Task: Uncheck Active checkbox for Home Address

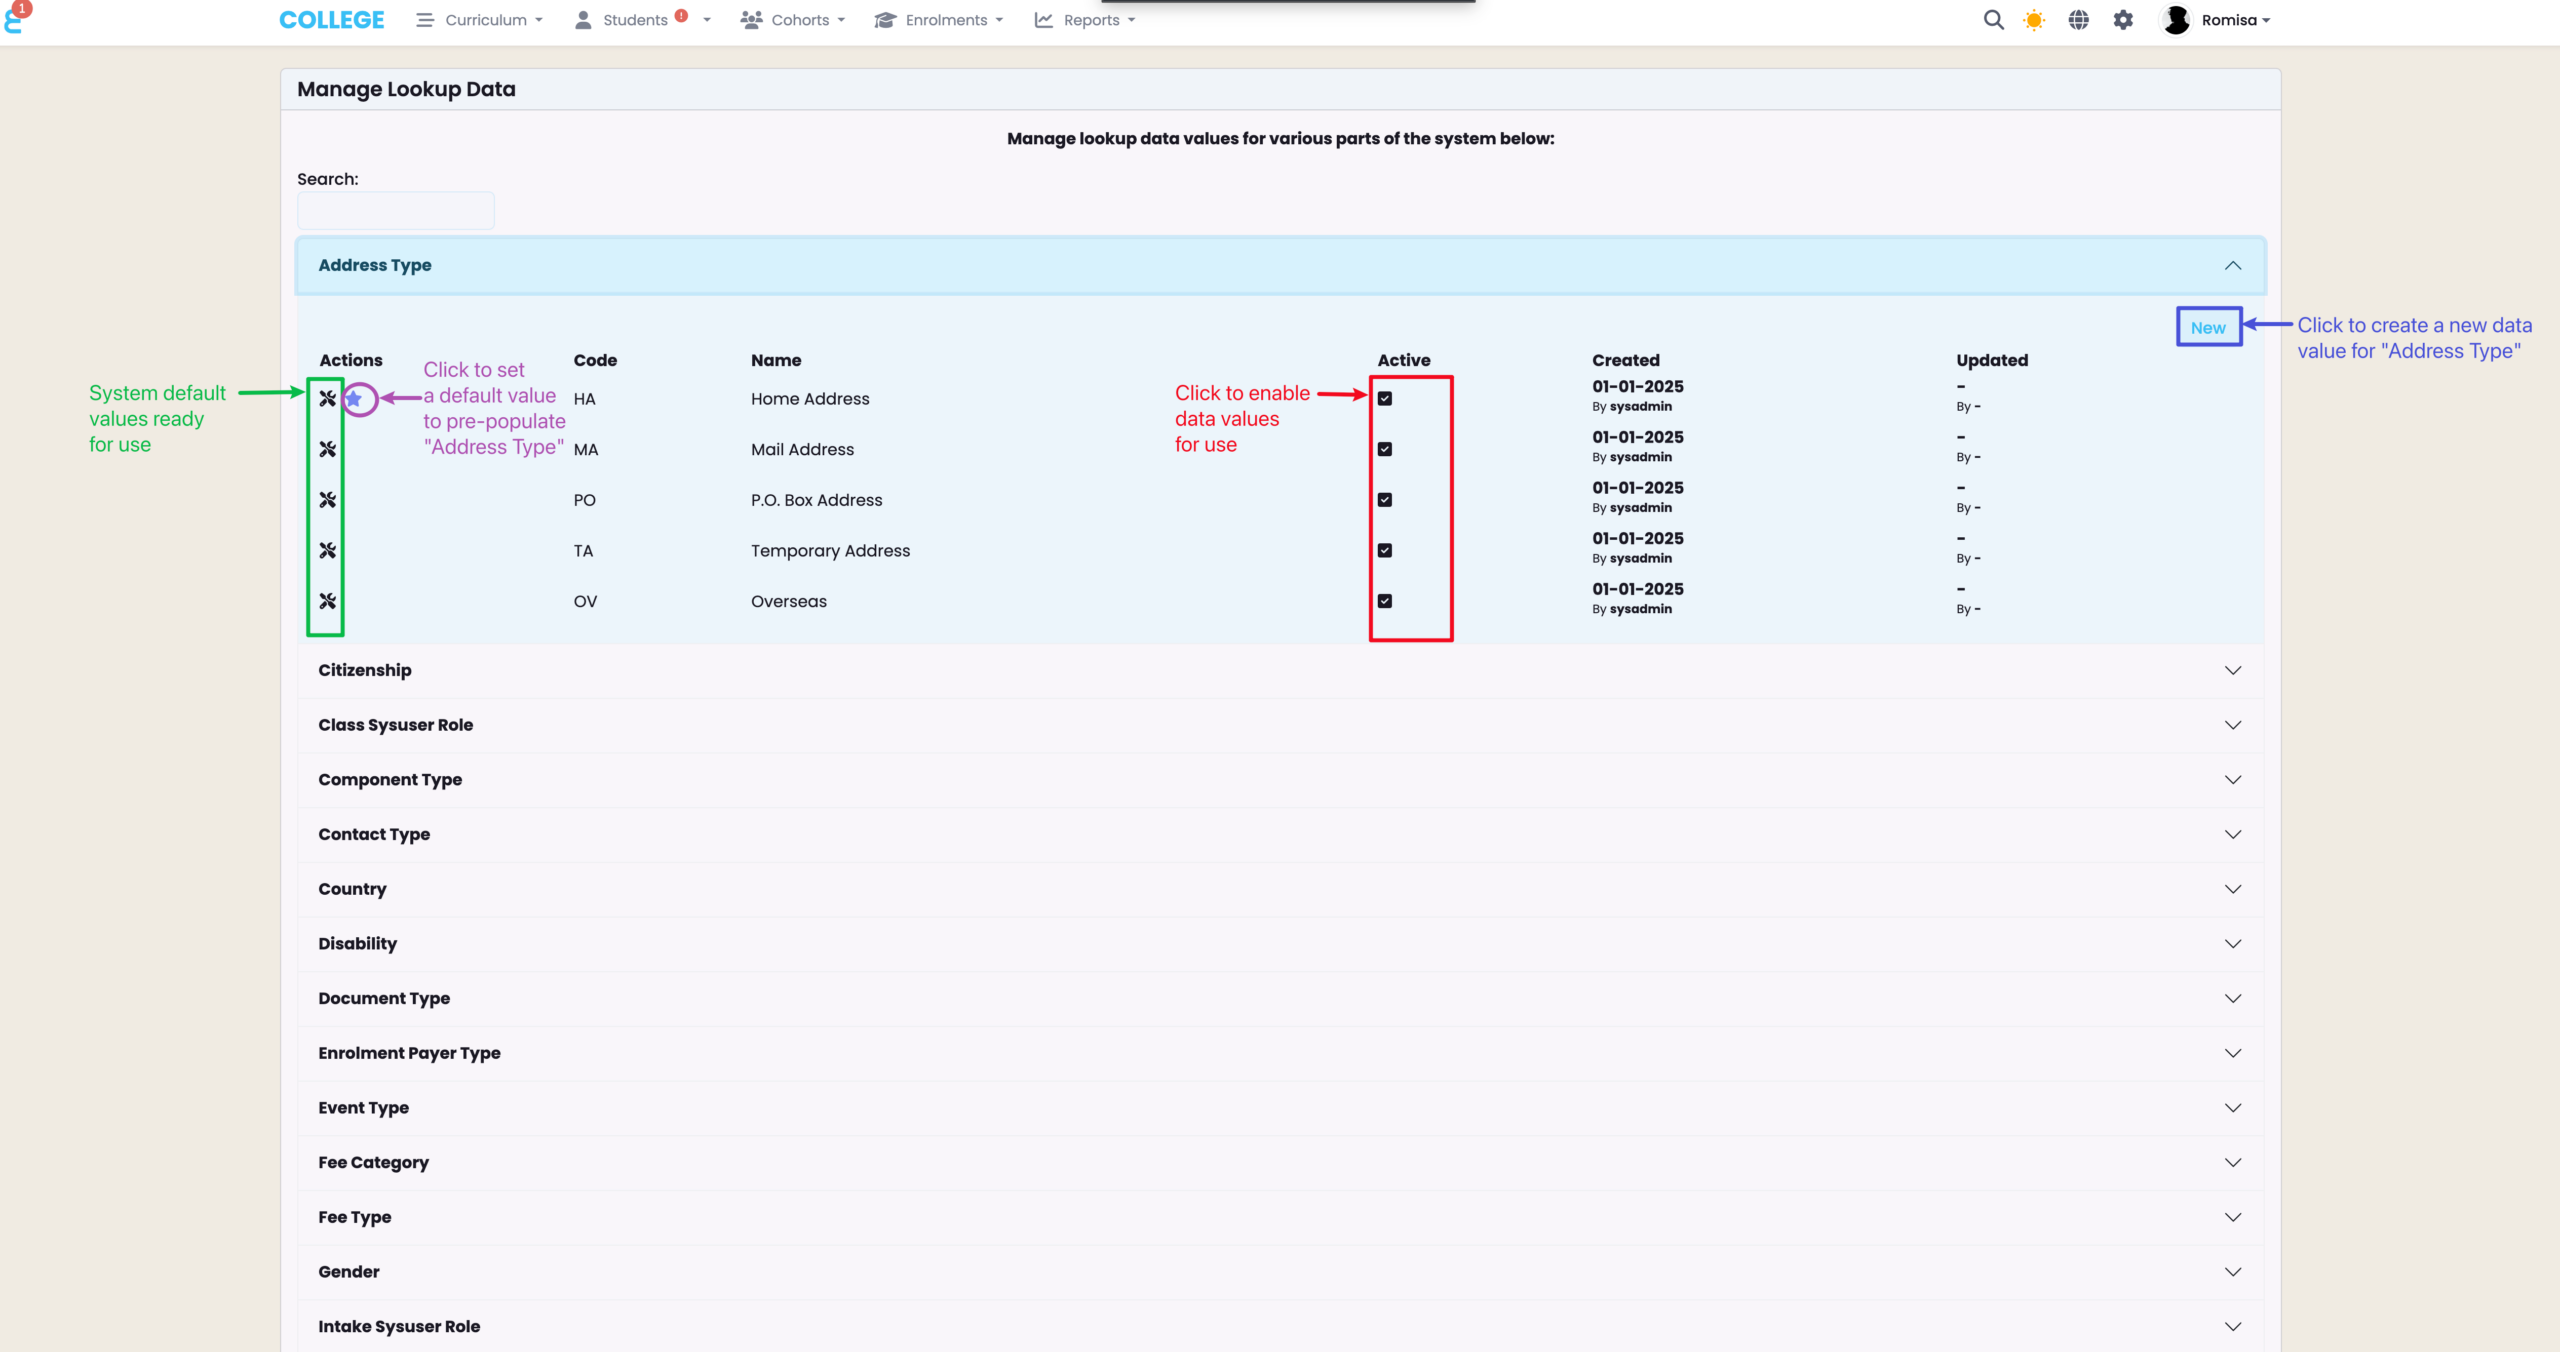Action: click(1385, 399)
